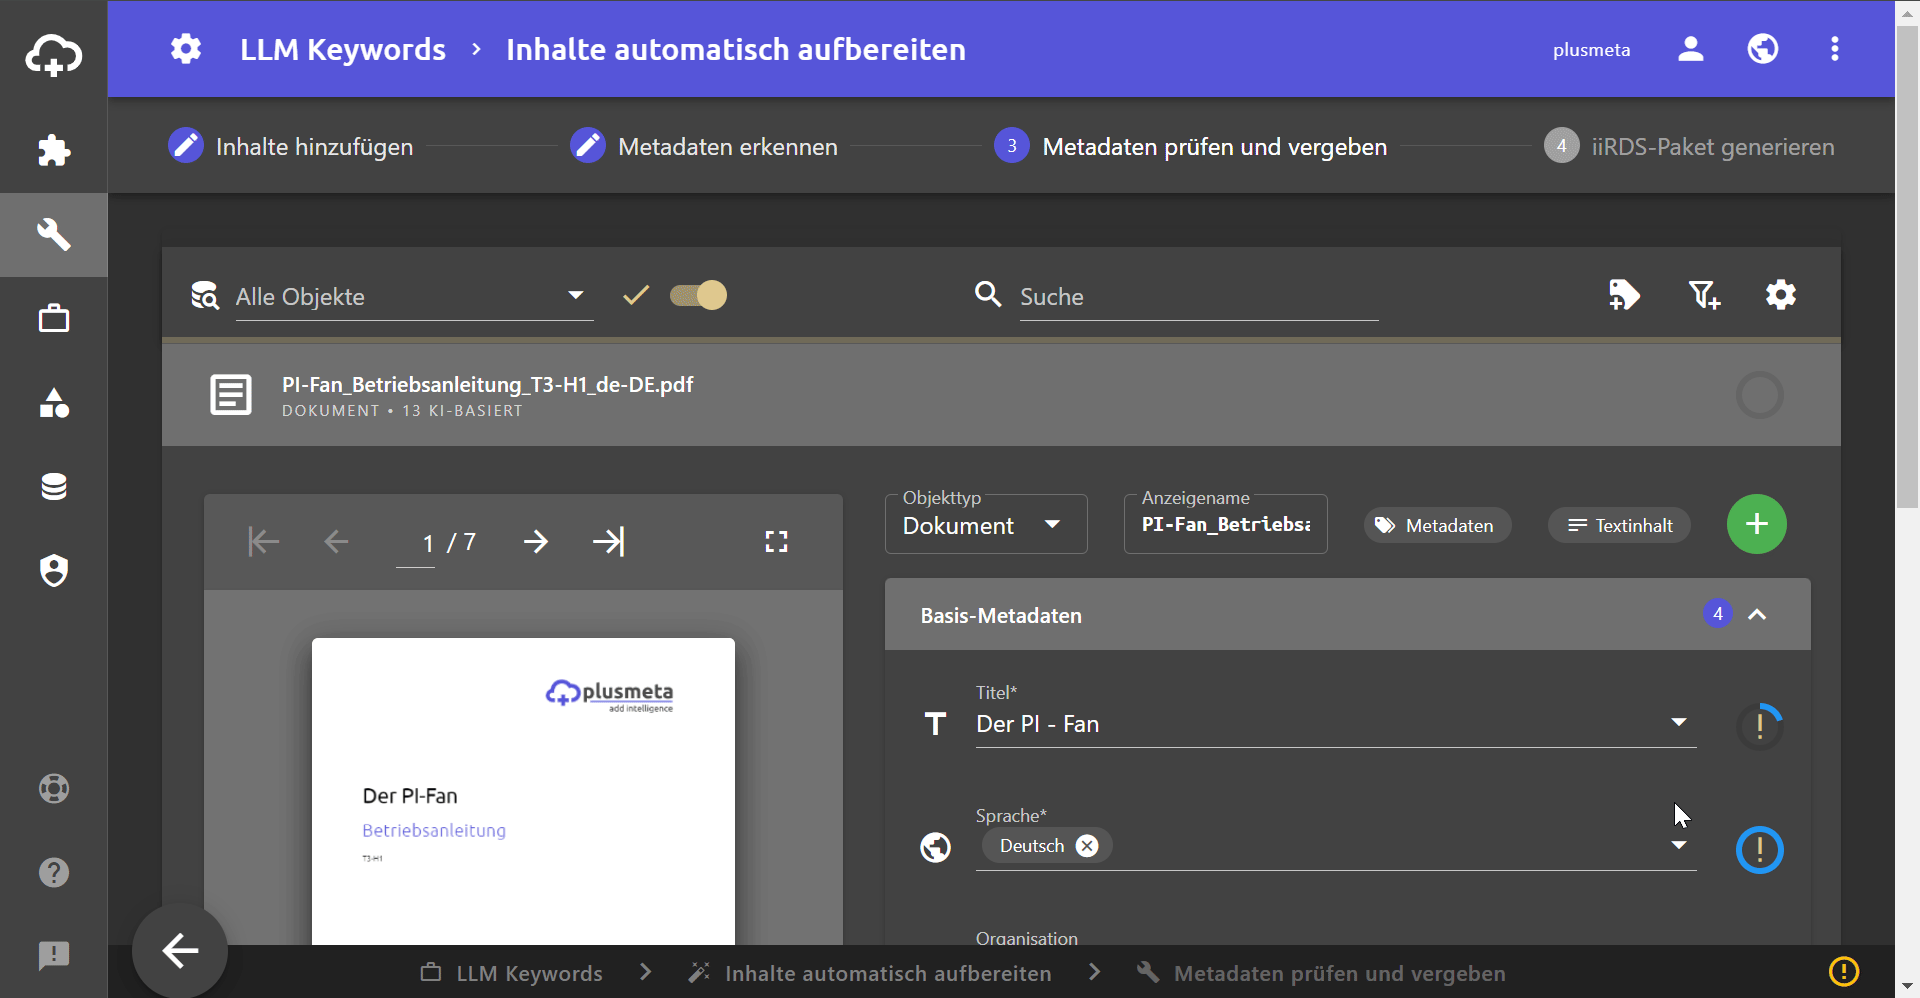Click the add filter funnel icon
Image resolution: width=1920 pixels, height=998 pixels.
(x=1704, y=295)
